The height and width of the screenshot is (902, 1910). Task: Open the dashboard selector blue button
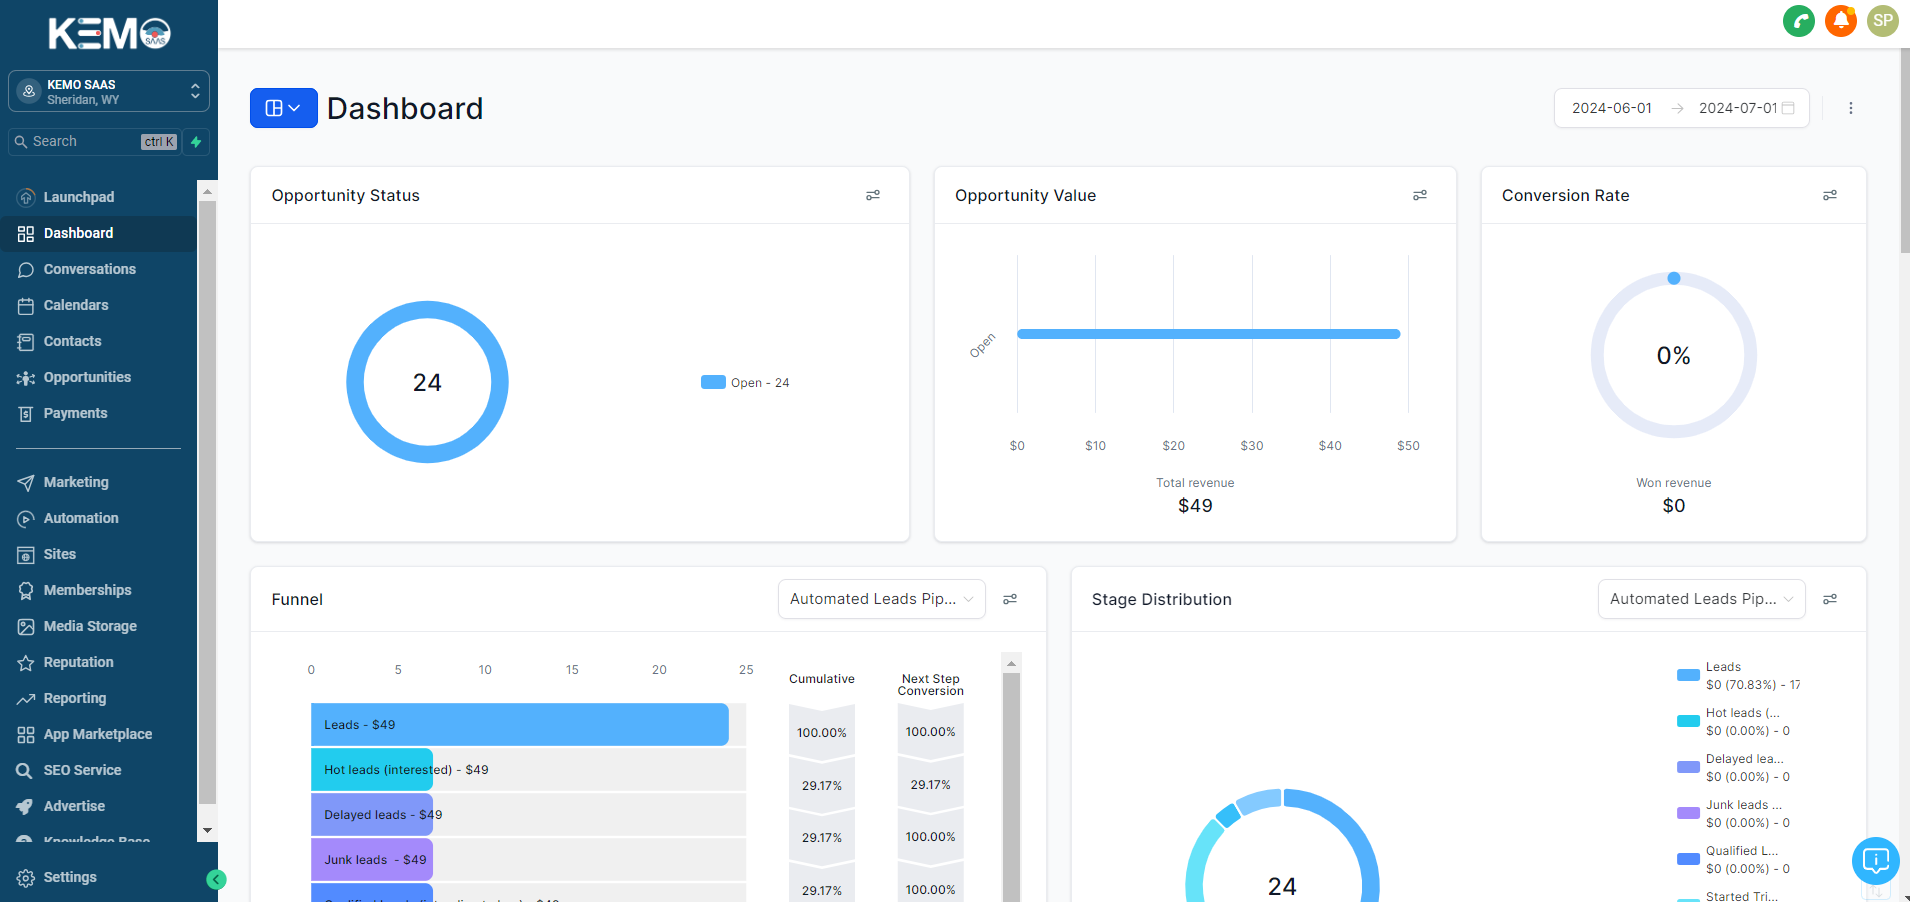pos(283,107)
